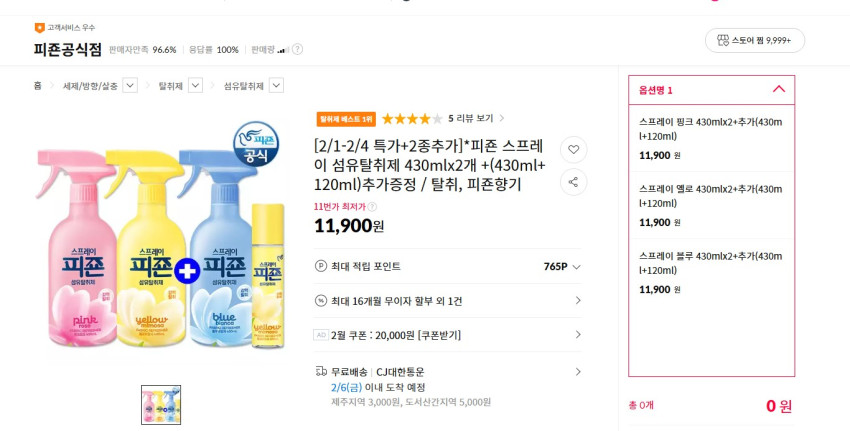Click the installment percent icon
Image resolution: width=850 pixels, height=431 pixels.
coord(321,300)
